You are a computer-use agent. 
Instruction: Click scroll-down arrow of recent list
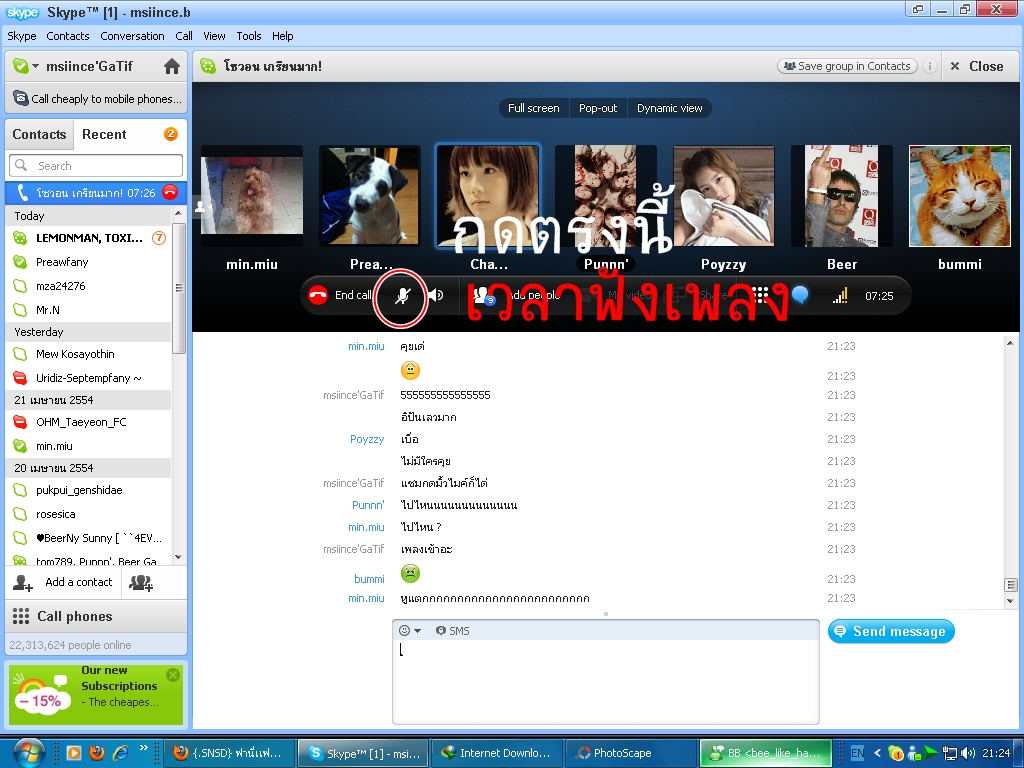[178, 558]
